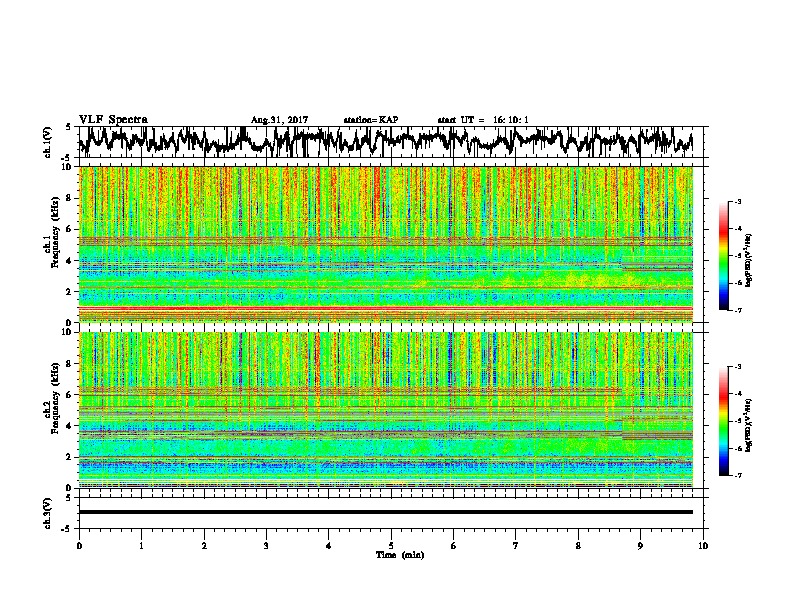Click the time axis tick label '0'
The image size is (792, 612).
[x=79, y=546]
